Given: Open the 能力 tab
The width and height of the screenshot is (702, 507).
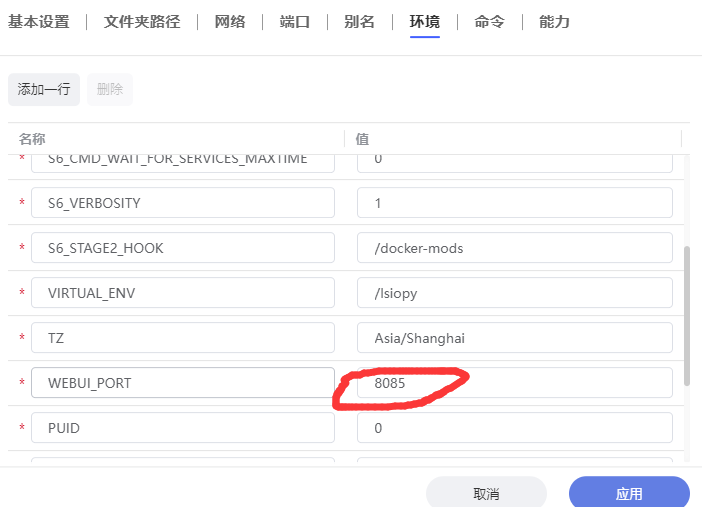Looking at the screenshot, I should (x=554, y=22).
